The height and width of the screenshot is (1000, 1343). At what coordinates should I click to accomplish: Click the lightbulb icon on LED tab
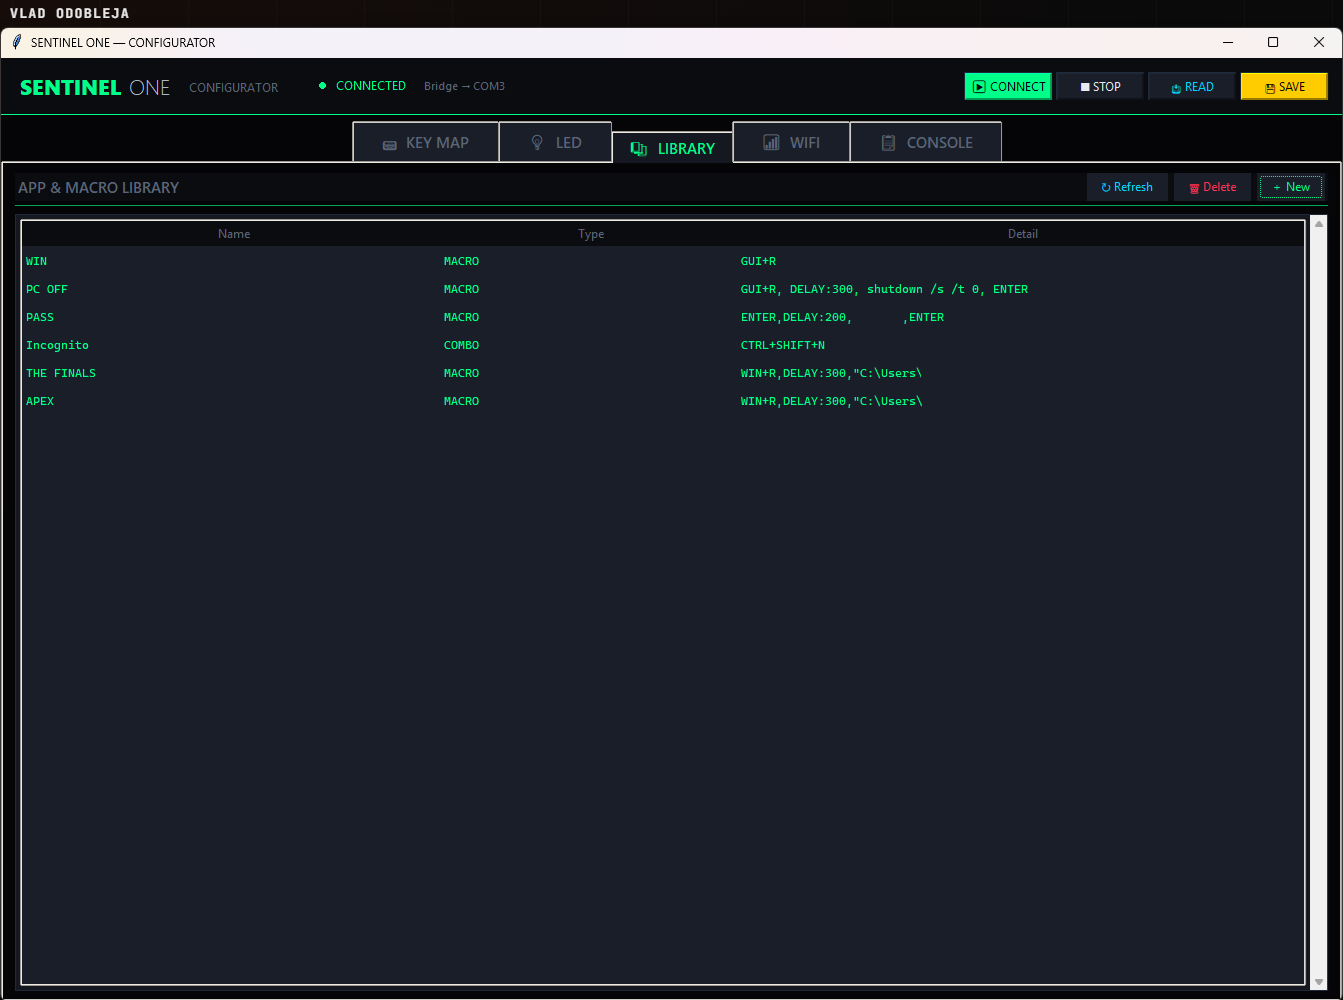click(x=537, y=143)
